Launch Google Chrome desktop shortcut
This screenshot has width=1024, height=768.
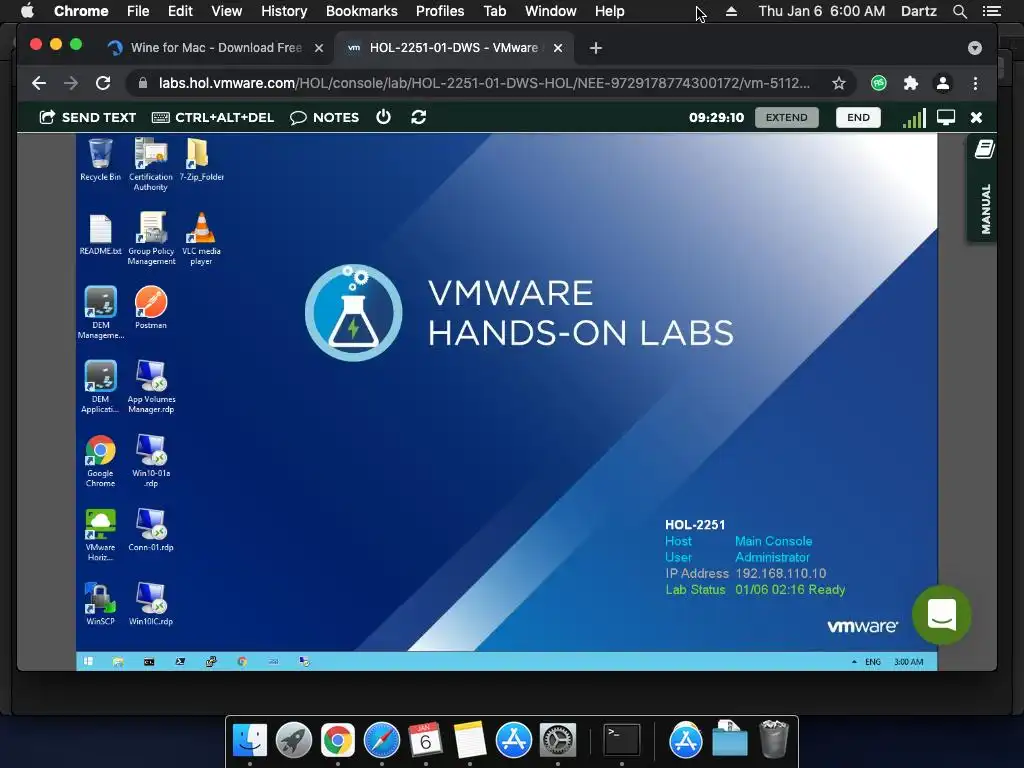click(x=101, y=460)
